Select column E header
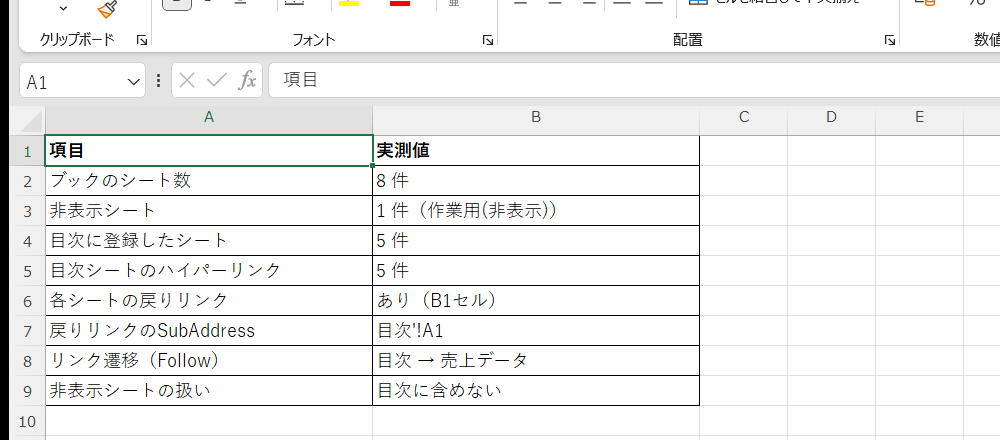The height and width of the screenshot is (440, 1000). [x=919, y=117]
